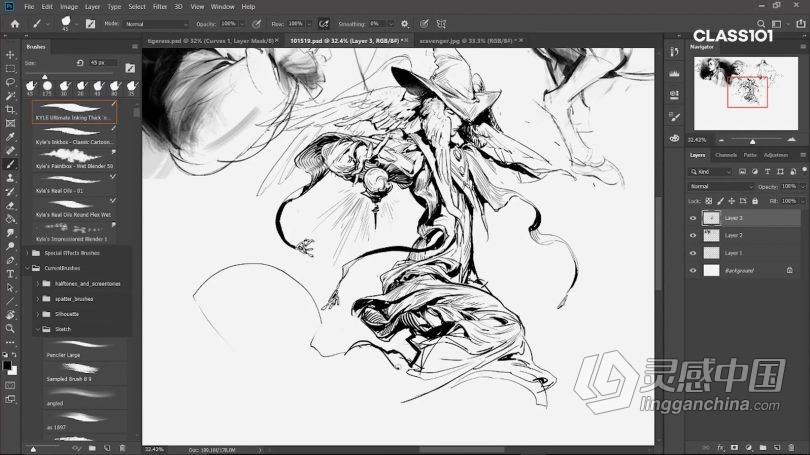This screenshot has width=810, height=455.
Task: Hide Layer 3 visibility eye
Action: [x=693, y=218]
